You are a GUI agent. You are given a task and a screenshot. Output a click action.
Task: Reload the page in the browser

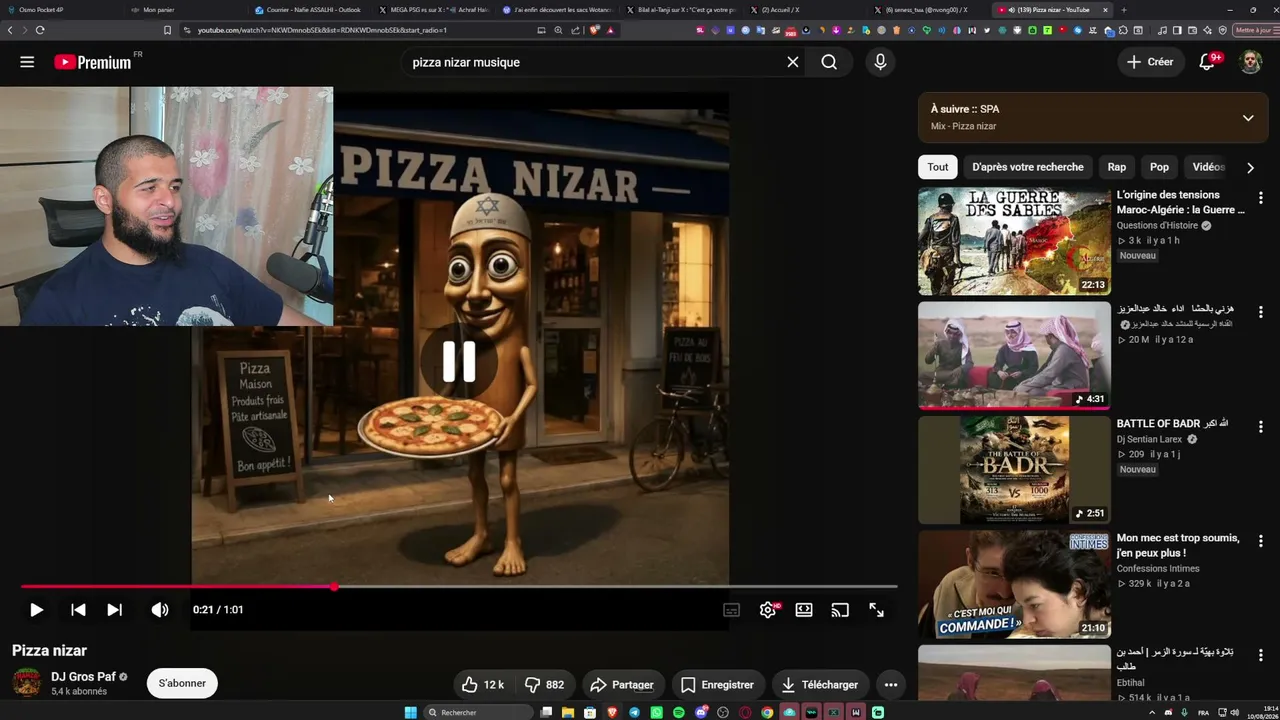coord(40,30)
